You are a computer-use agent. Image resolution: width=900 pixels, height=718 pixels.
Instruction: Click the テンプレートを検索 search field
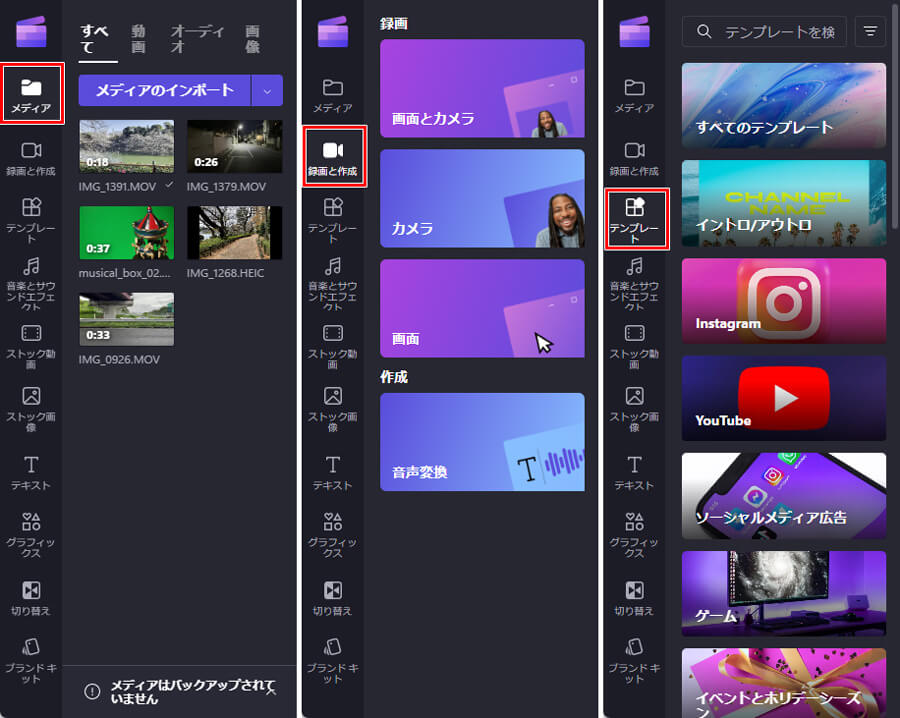763,31
